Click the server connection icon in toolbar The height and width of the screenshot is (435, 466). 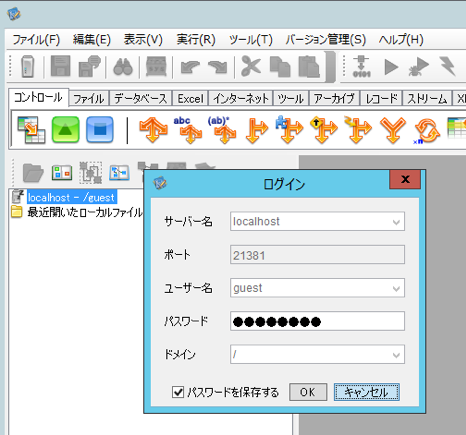pyautogui.click(x=27, y=66)
